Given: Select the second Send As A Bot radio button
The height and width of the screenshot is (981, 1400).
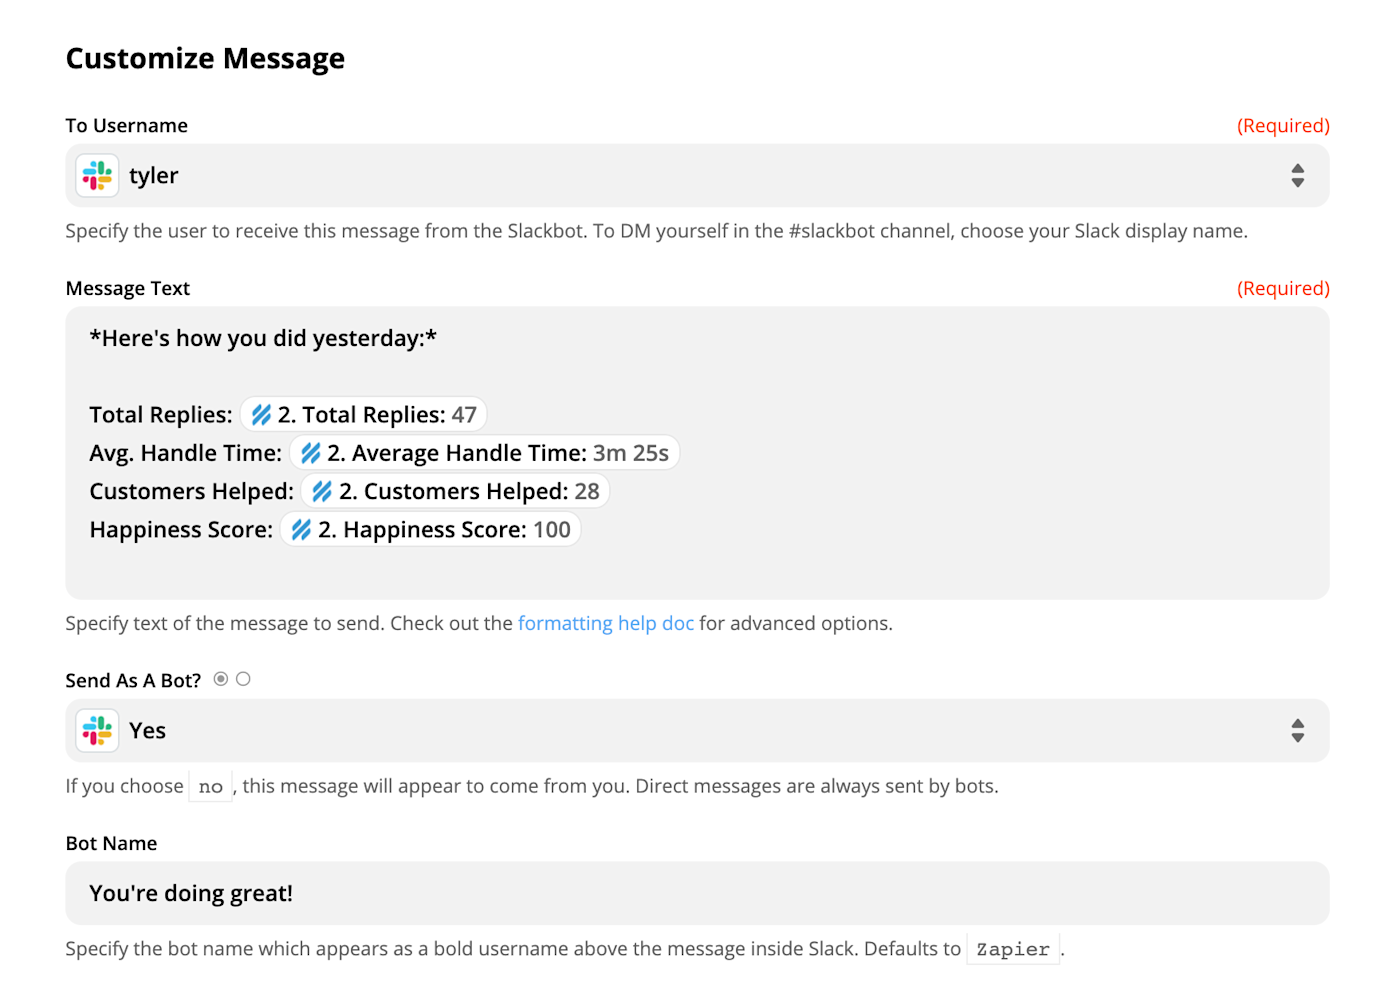Looking at the screenshot, I should pos(243,679).
